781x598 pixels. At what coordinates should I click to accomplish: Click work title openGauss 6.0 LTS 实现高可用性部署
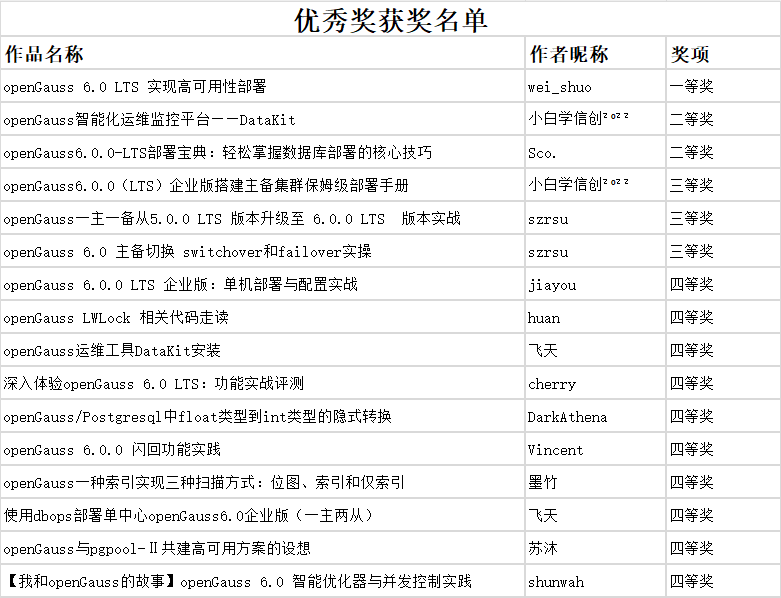135,87
